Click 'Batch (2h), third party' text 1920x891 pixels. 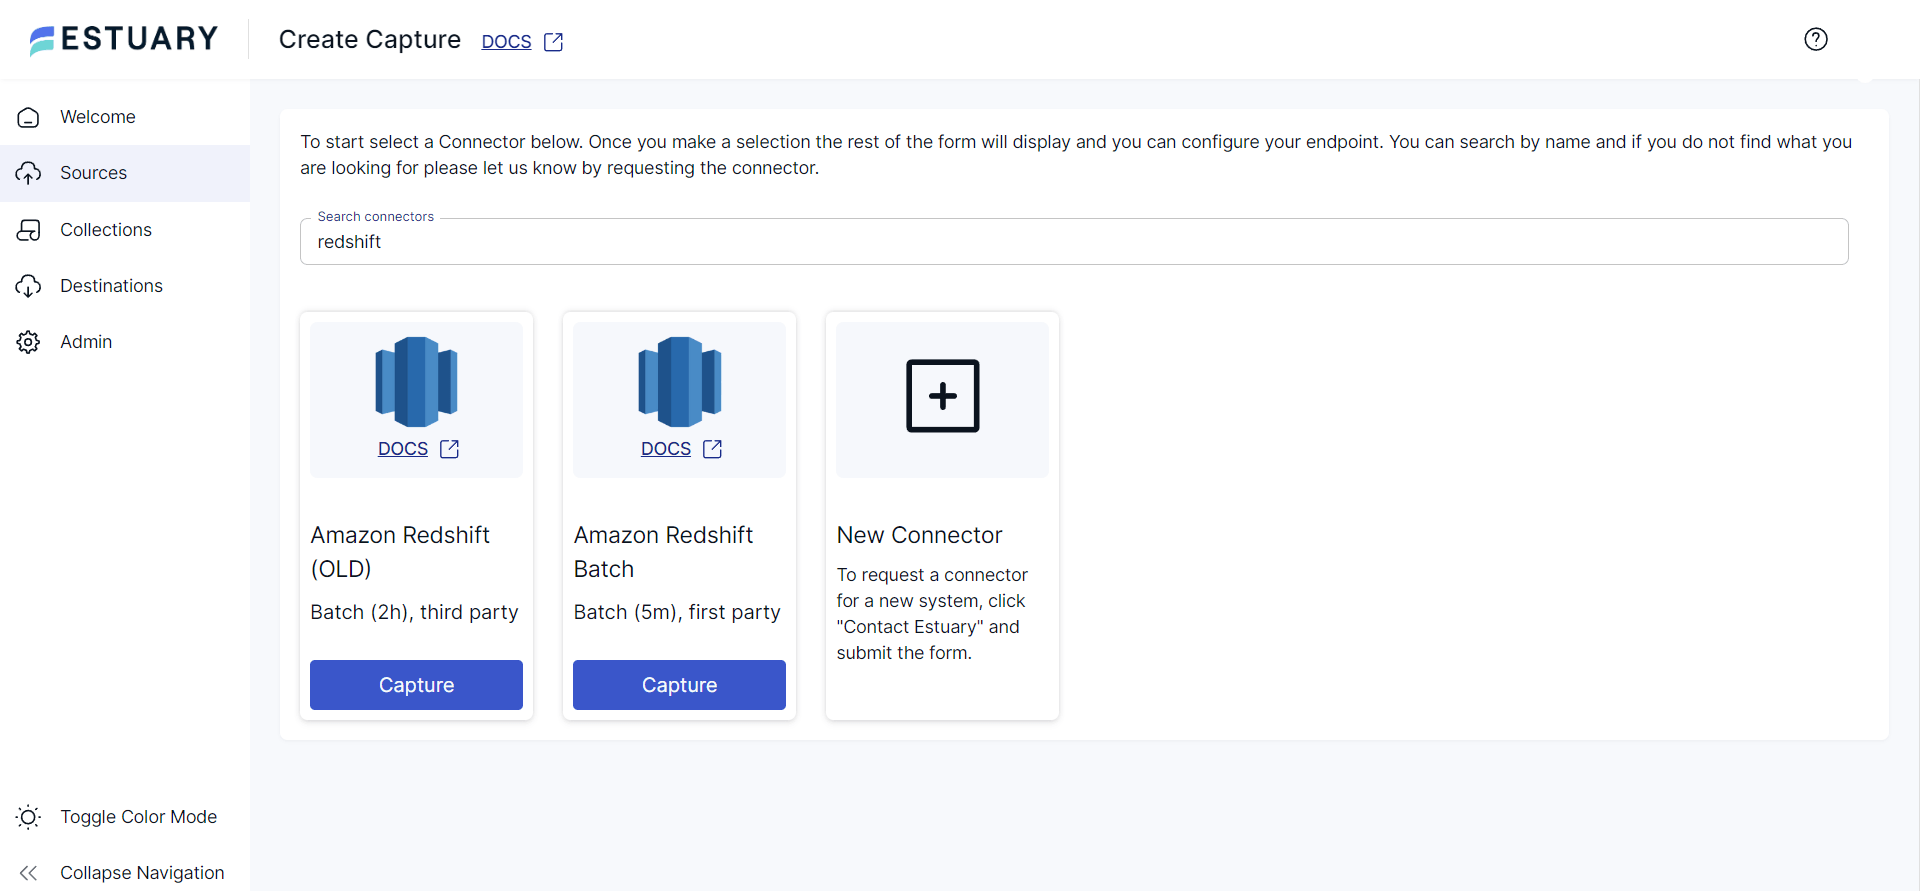[x=415, y=612]
